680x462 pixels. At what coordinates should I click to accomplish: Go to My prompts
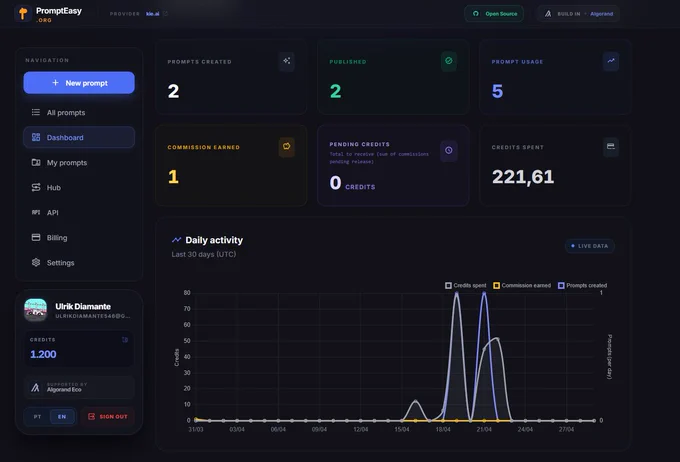point(79,163)
